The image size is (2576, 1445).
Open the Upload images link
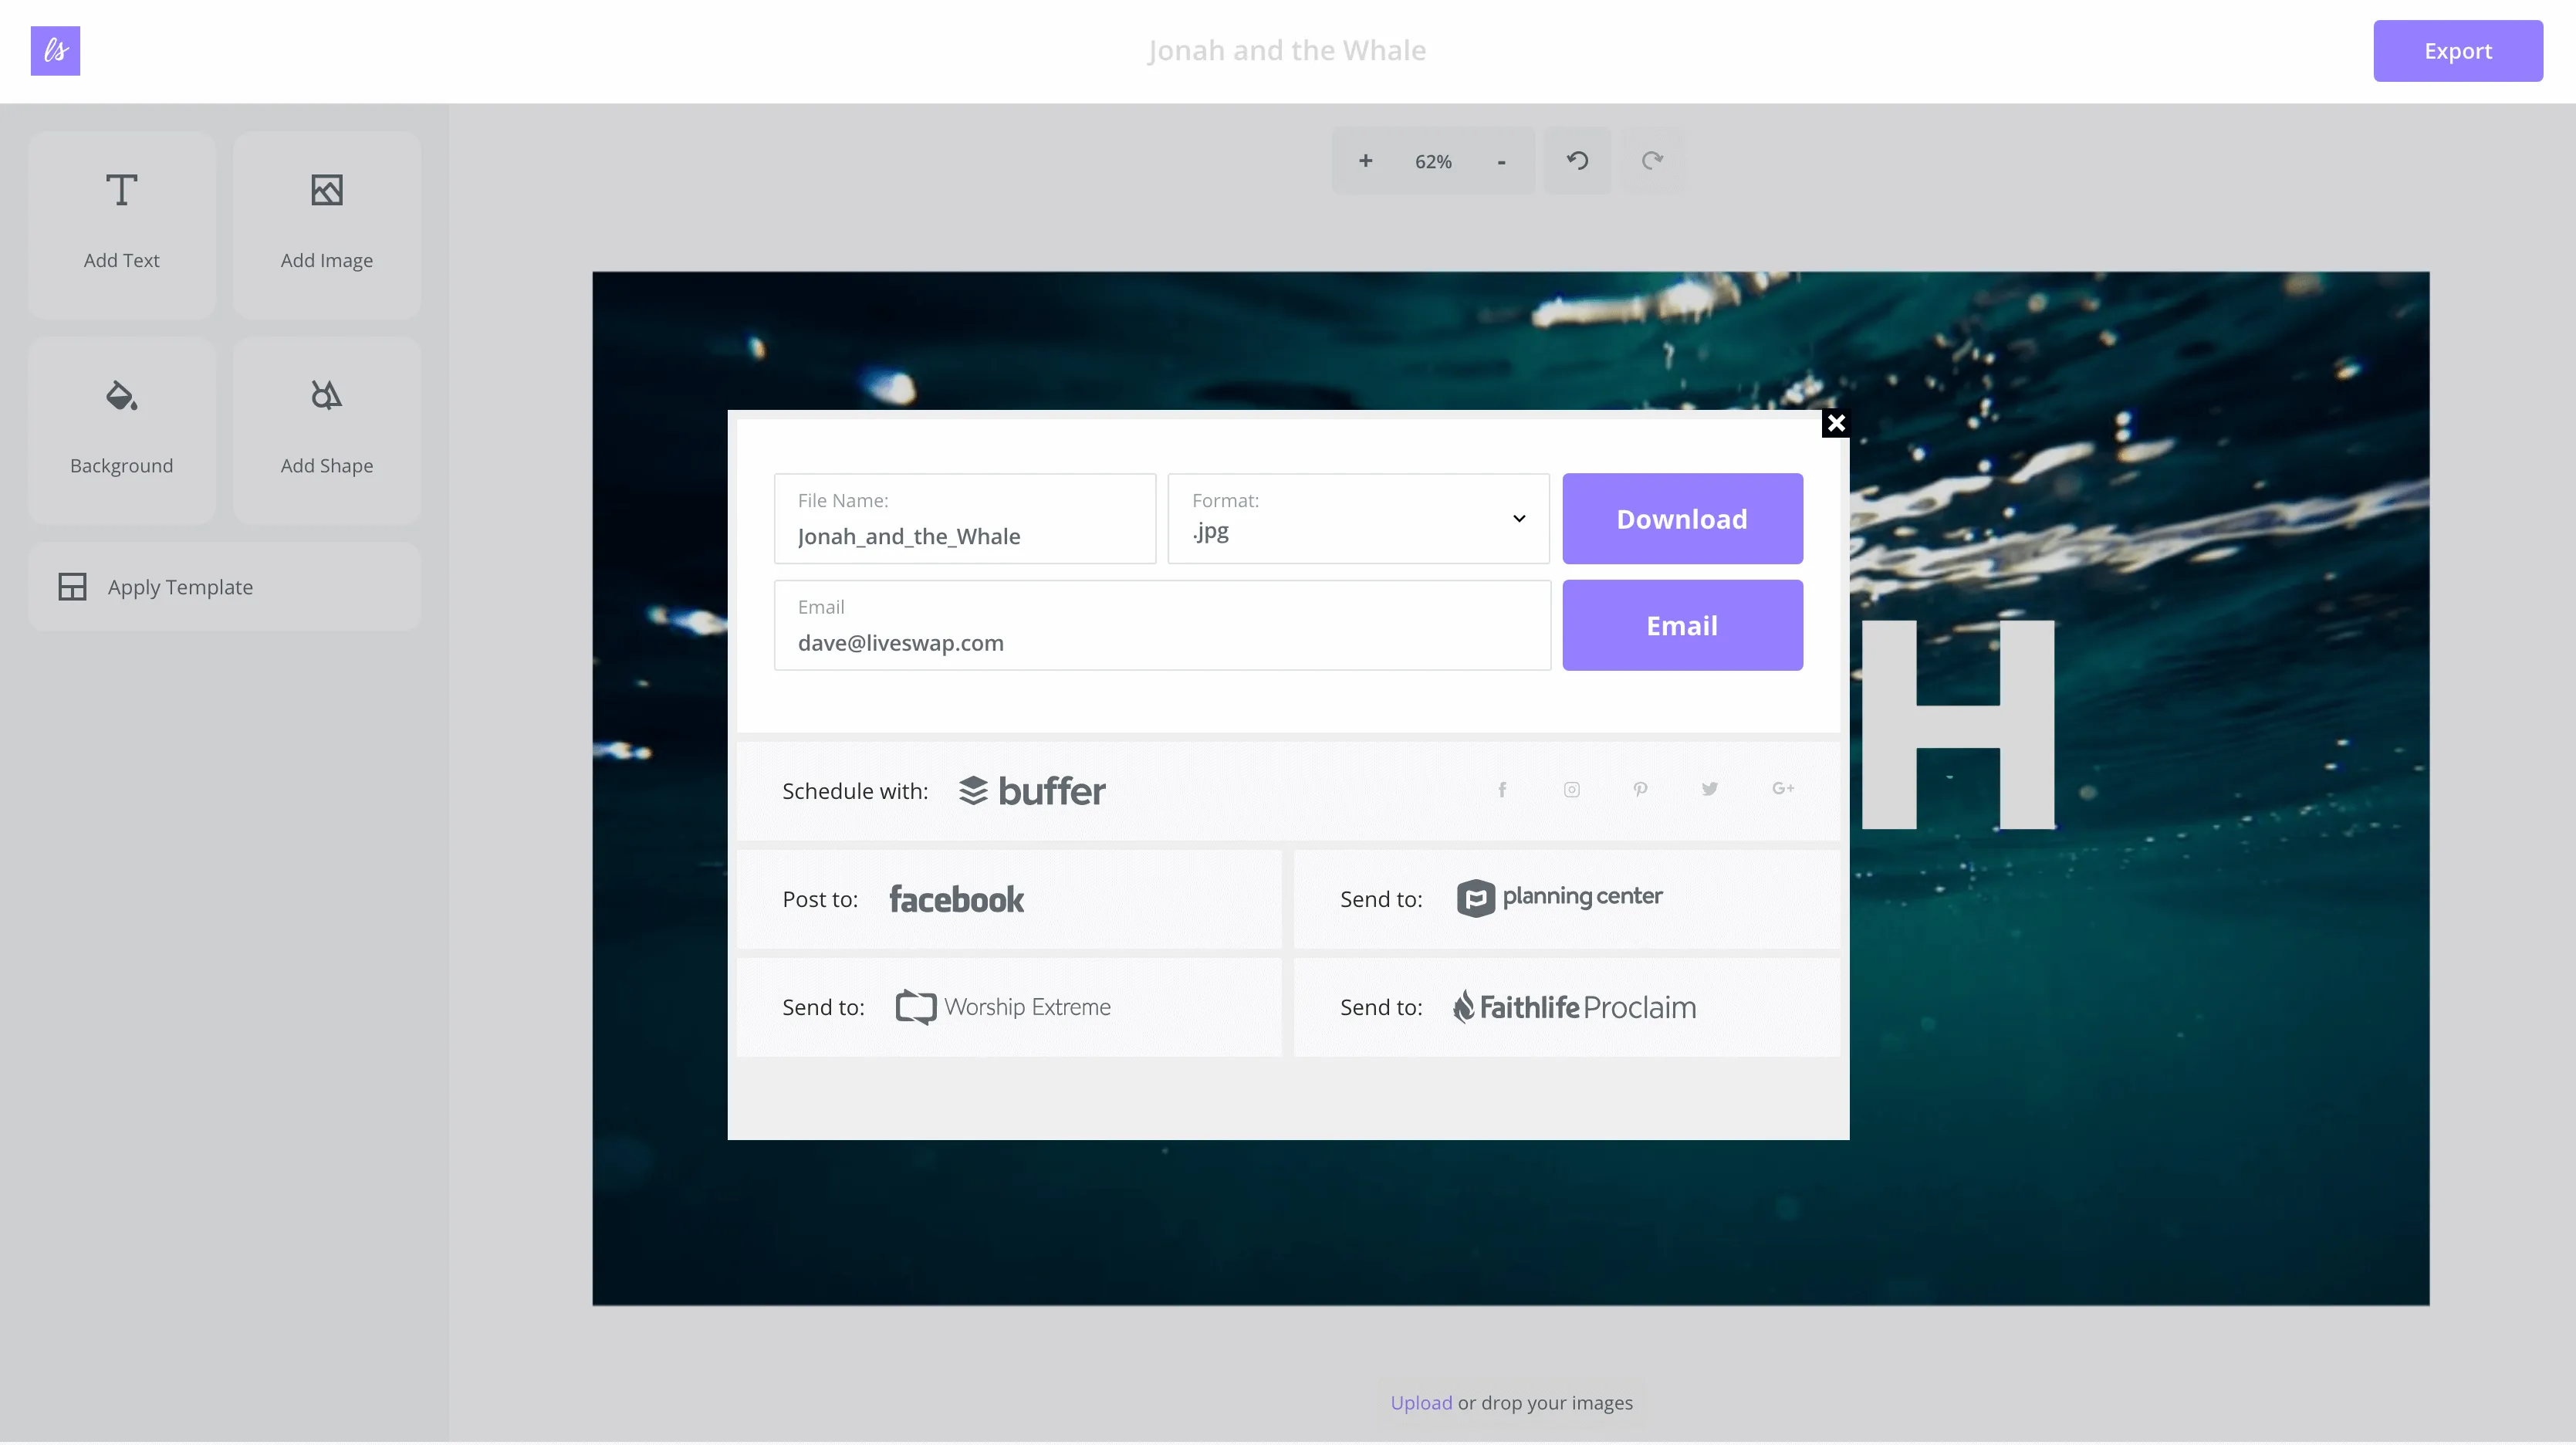[1420, 1402]
